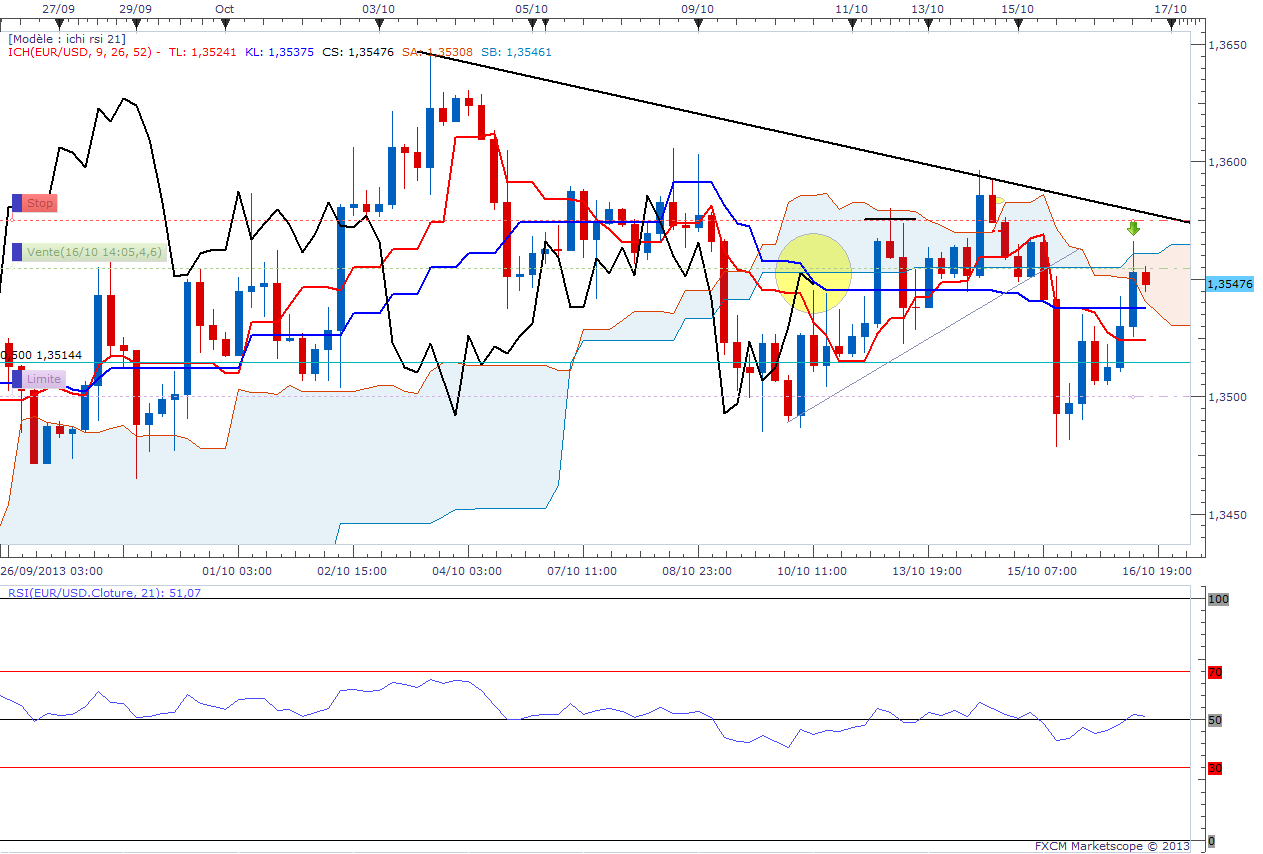This screenshot has height=854, width=1263.
Task: Select the yellow ellipse highlight on chart
Action: pyautogui.click(x=813, y=273)
